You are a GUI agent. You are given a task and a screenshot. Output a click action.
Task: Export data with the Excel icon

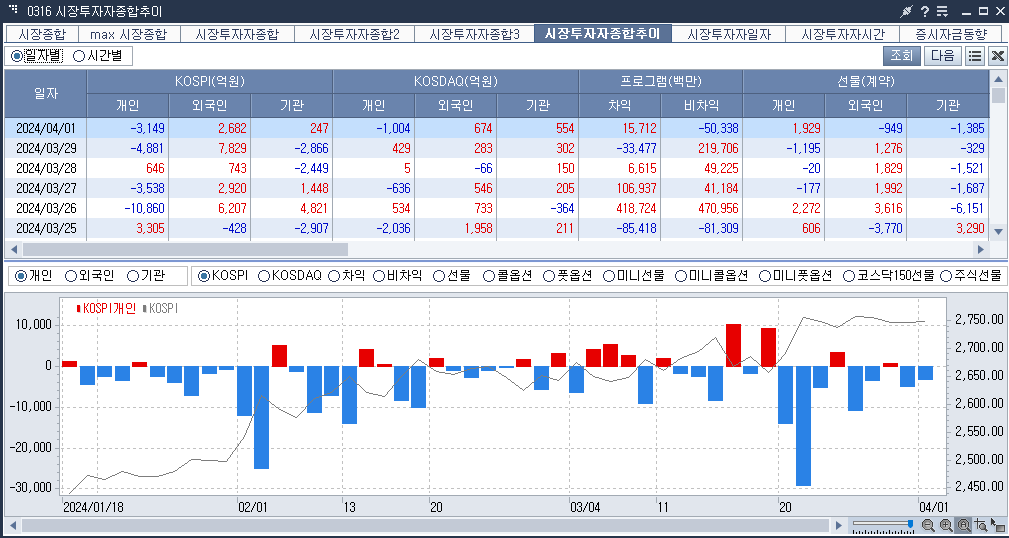pyautogui.click(x=997, y=56)
